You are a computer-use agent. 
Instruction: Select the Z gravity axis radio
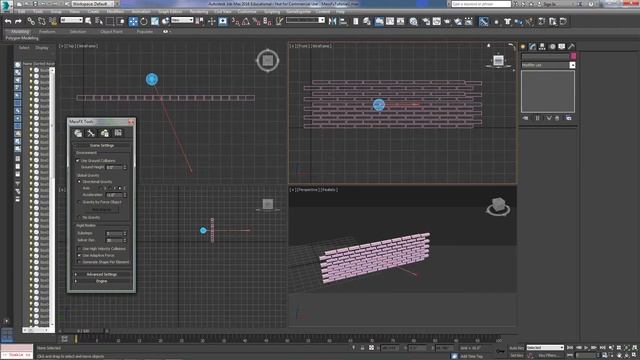coord(120,188)
